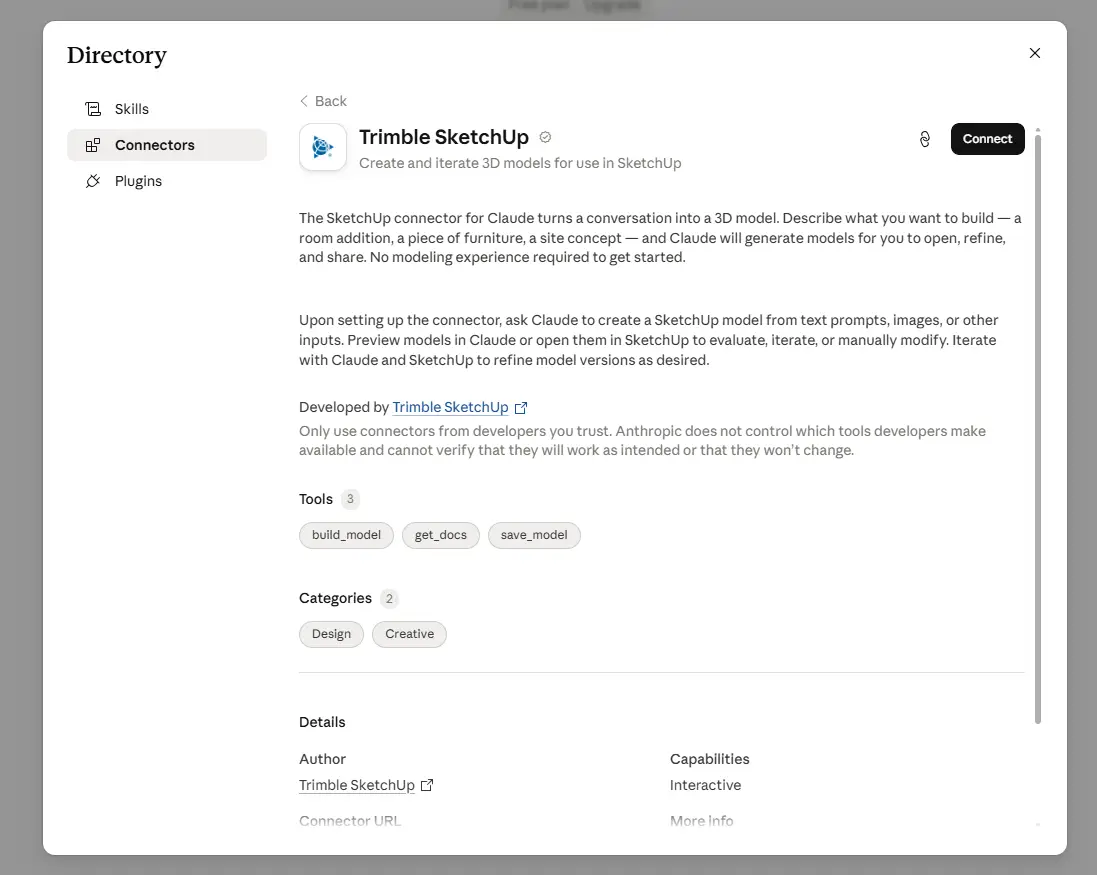Screen dimensions: 1097x875
Task: Click the Trimble SketchUp logo icon
Action: [323, 147]
